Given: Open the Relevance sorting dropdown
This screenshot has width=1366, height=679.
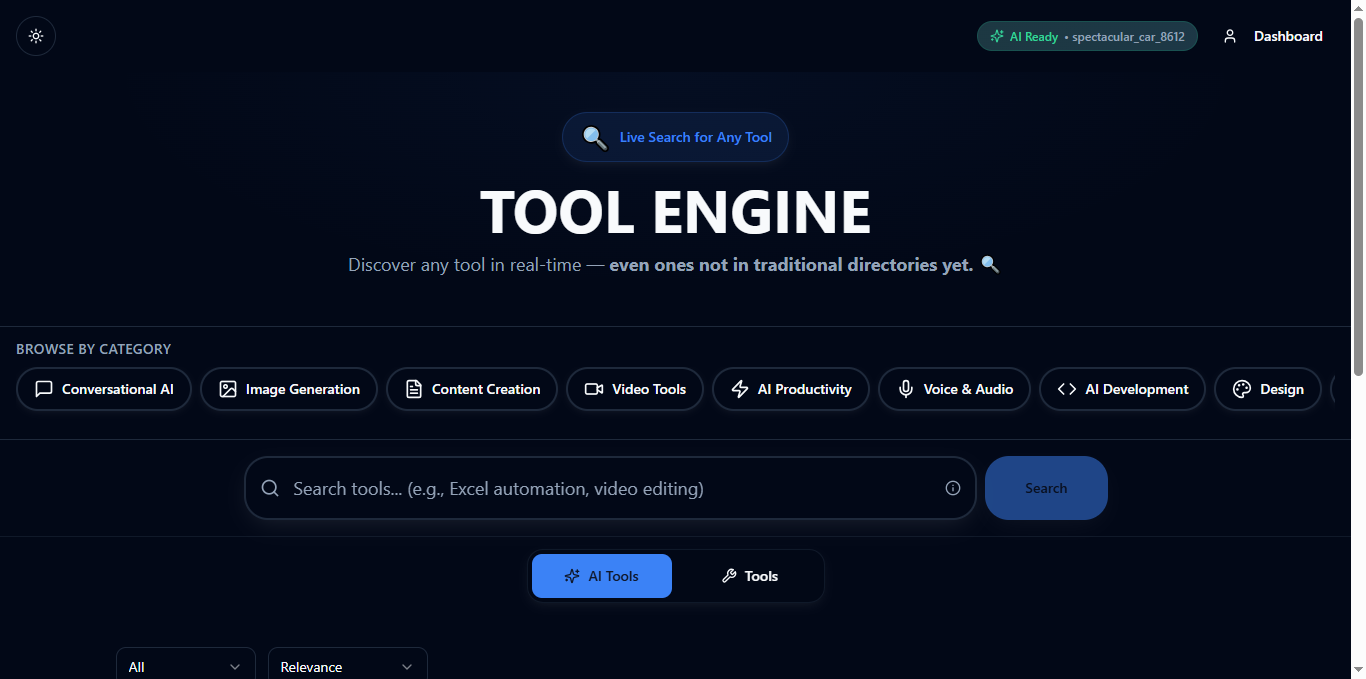Looking at the screenshot, I should (347, 666).
